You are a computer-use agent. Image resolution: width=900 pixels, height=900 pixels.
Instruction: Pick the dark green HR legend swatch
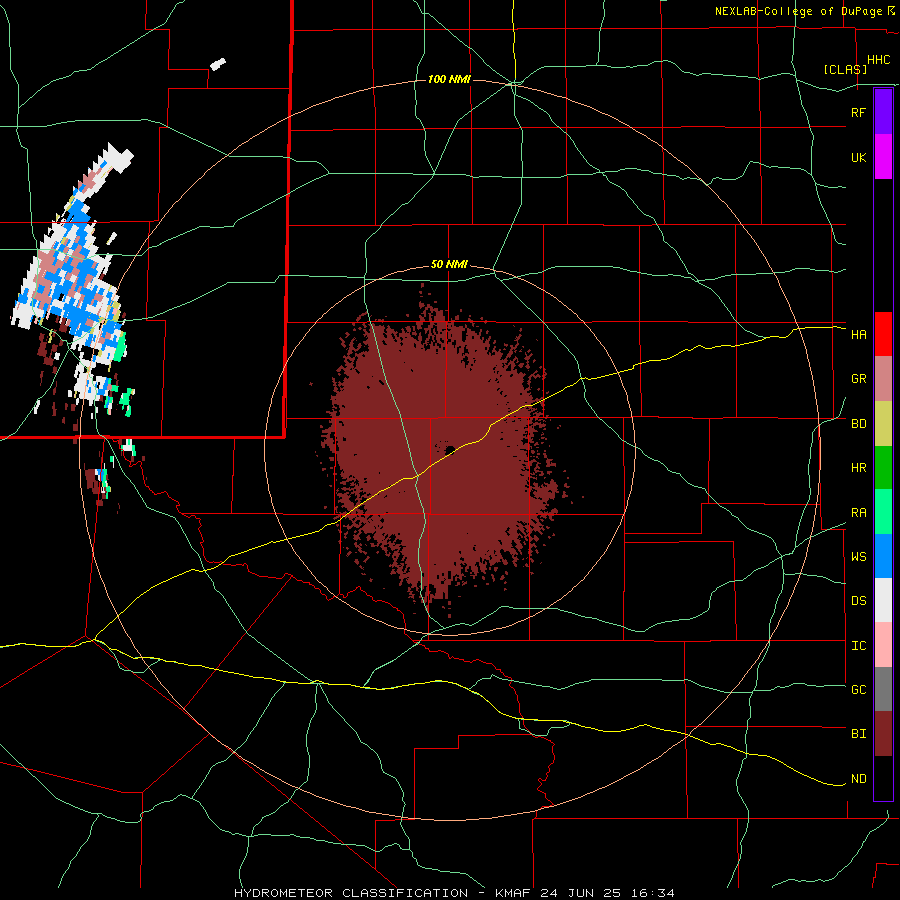point(883,468)
